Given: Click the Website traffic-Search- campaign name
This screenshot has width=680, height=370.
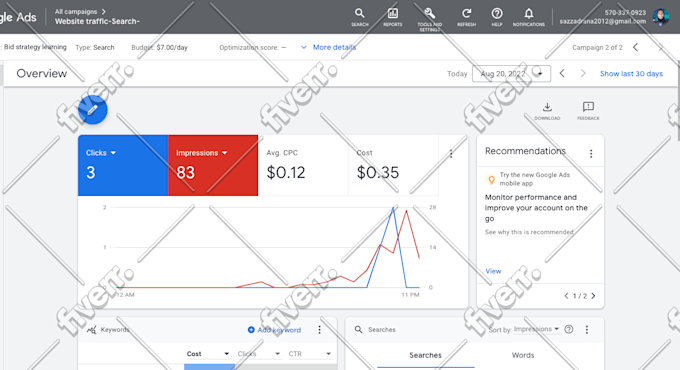Looking at the screenshot, I should pyautogui.click(x=97, y=21).
